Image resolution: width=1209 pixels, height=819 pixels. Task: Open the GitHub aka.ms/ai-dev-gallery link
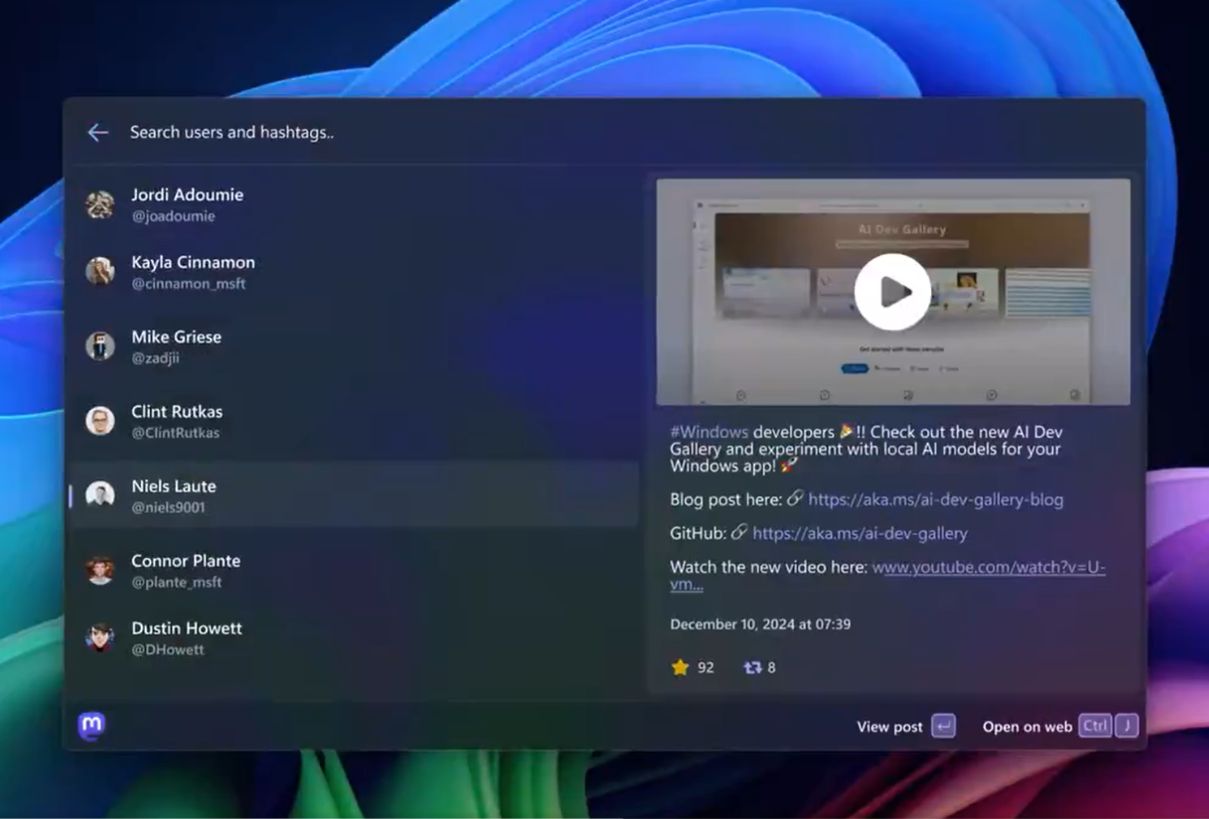(x=860, y=533)
